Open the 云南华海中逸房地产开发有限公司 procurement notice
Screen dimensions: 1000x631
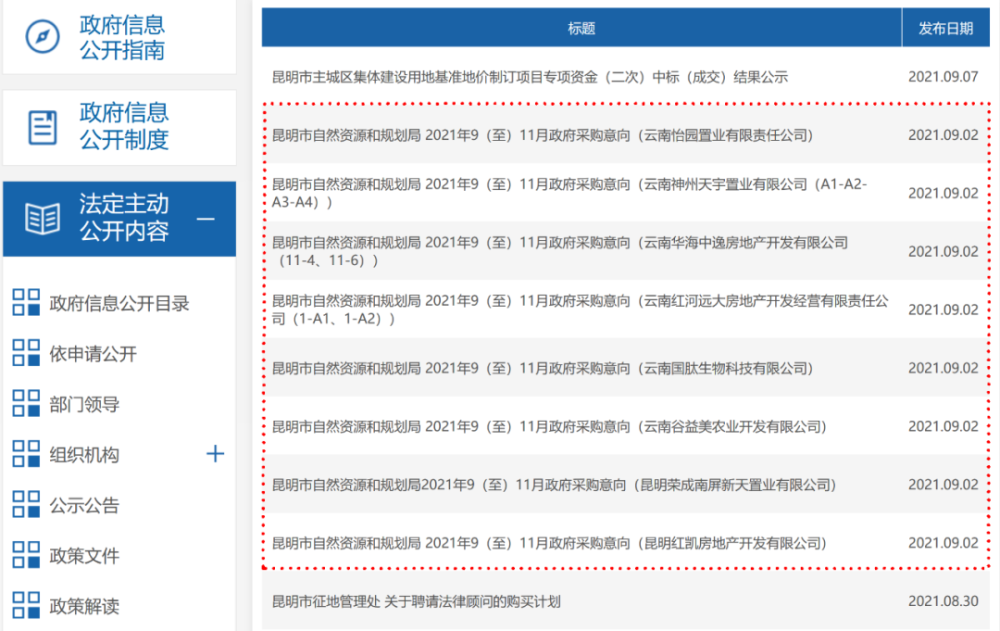point(560,251)
